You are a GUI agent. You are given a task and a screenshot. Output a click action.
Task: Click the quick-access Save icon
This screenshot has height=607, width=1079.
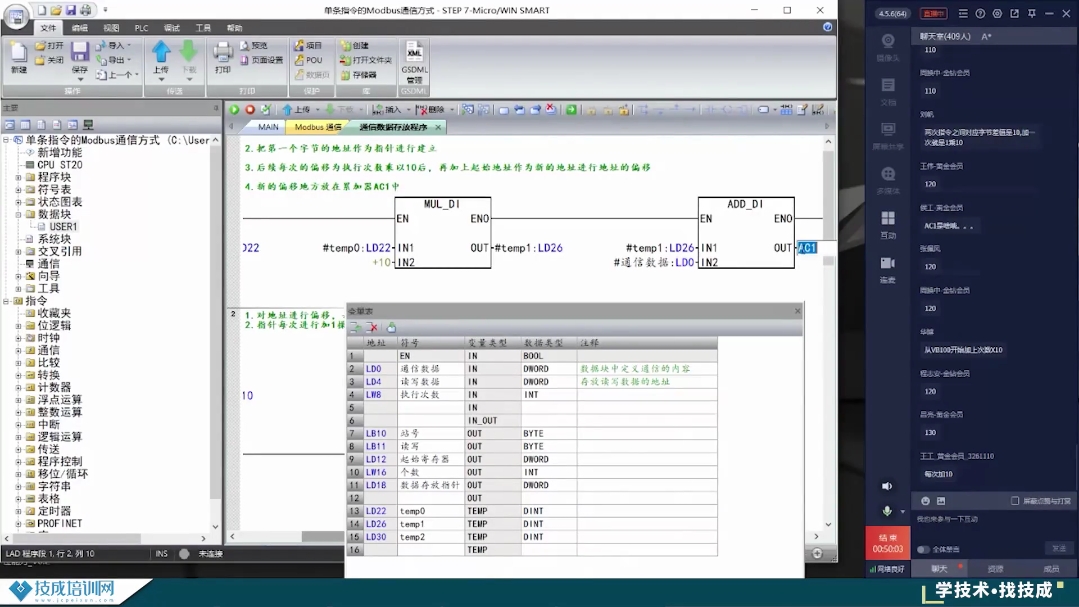70,10
